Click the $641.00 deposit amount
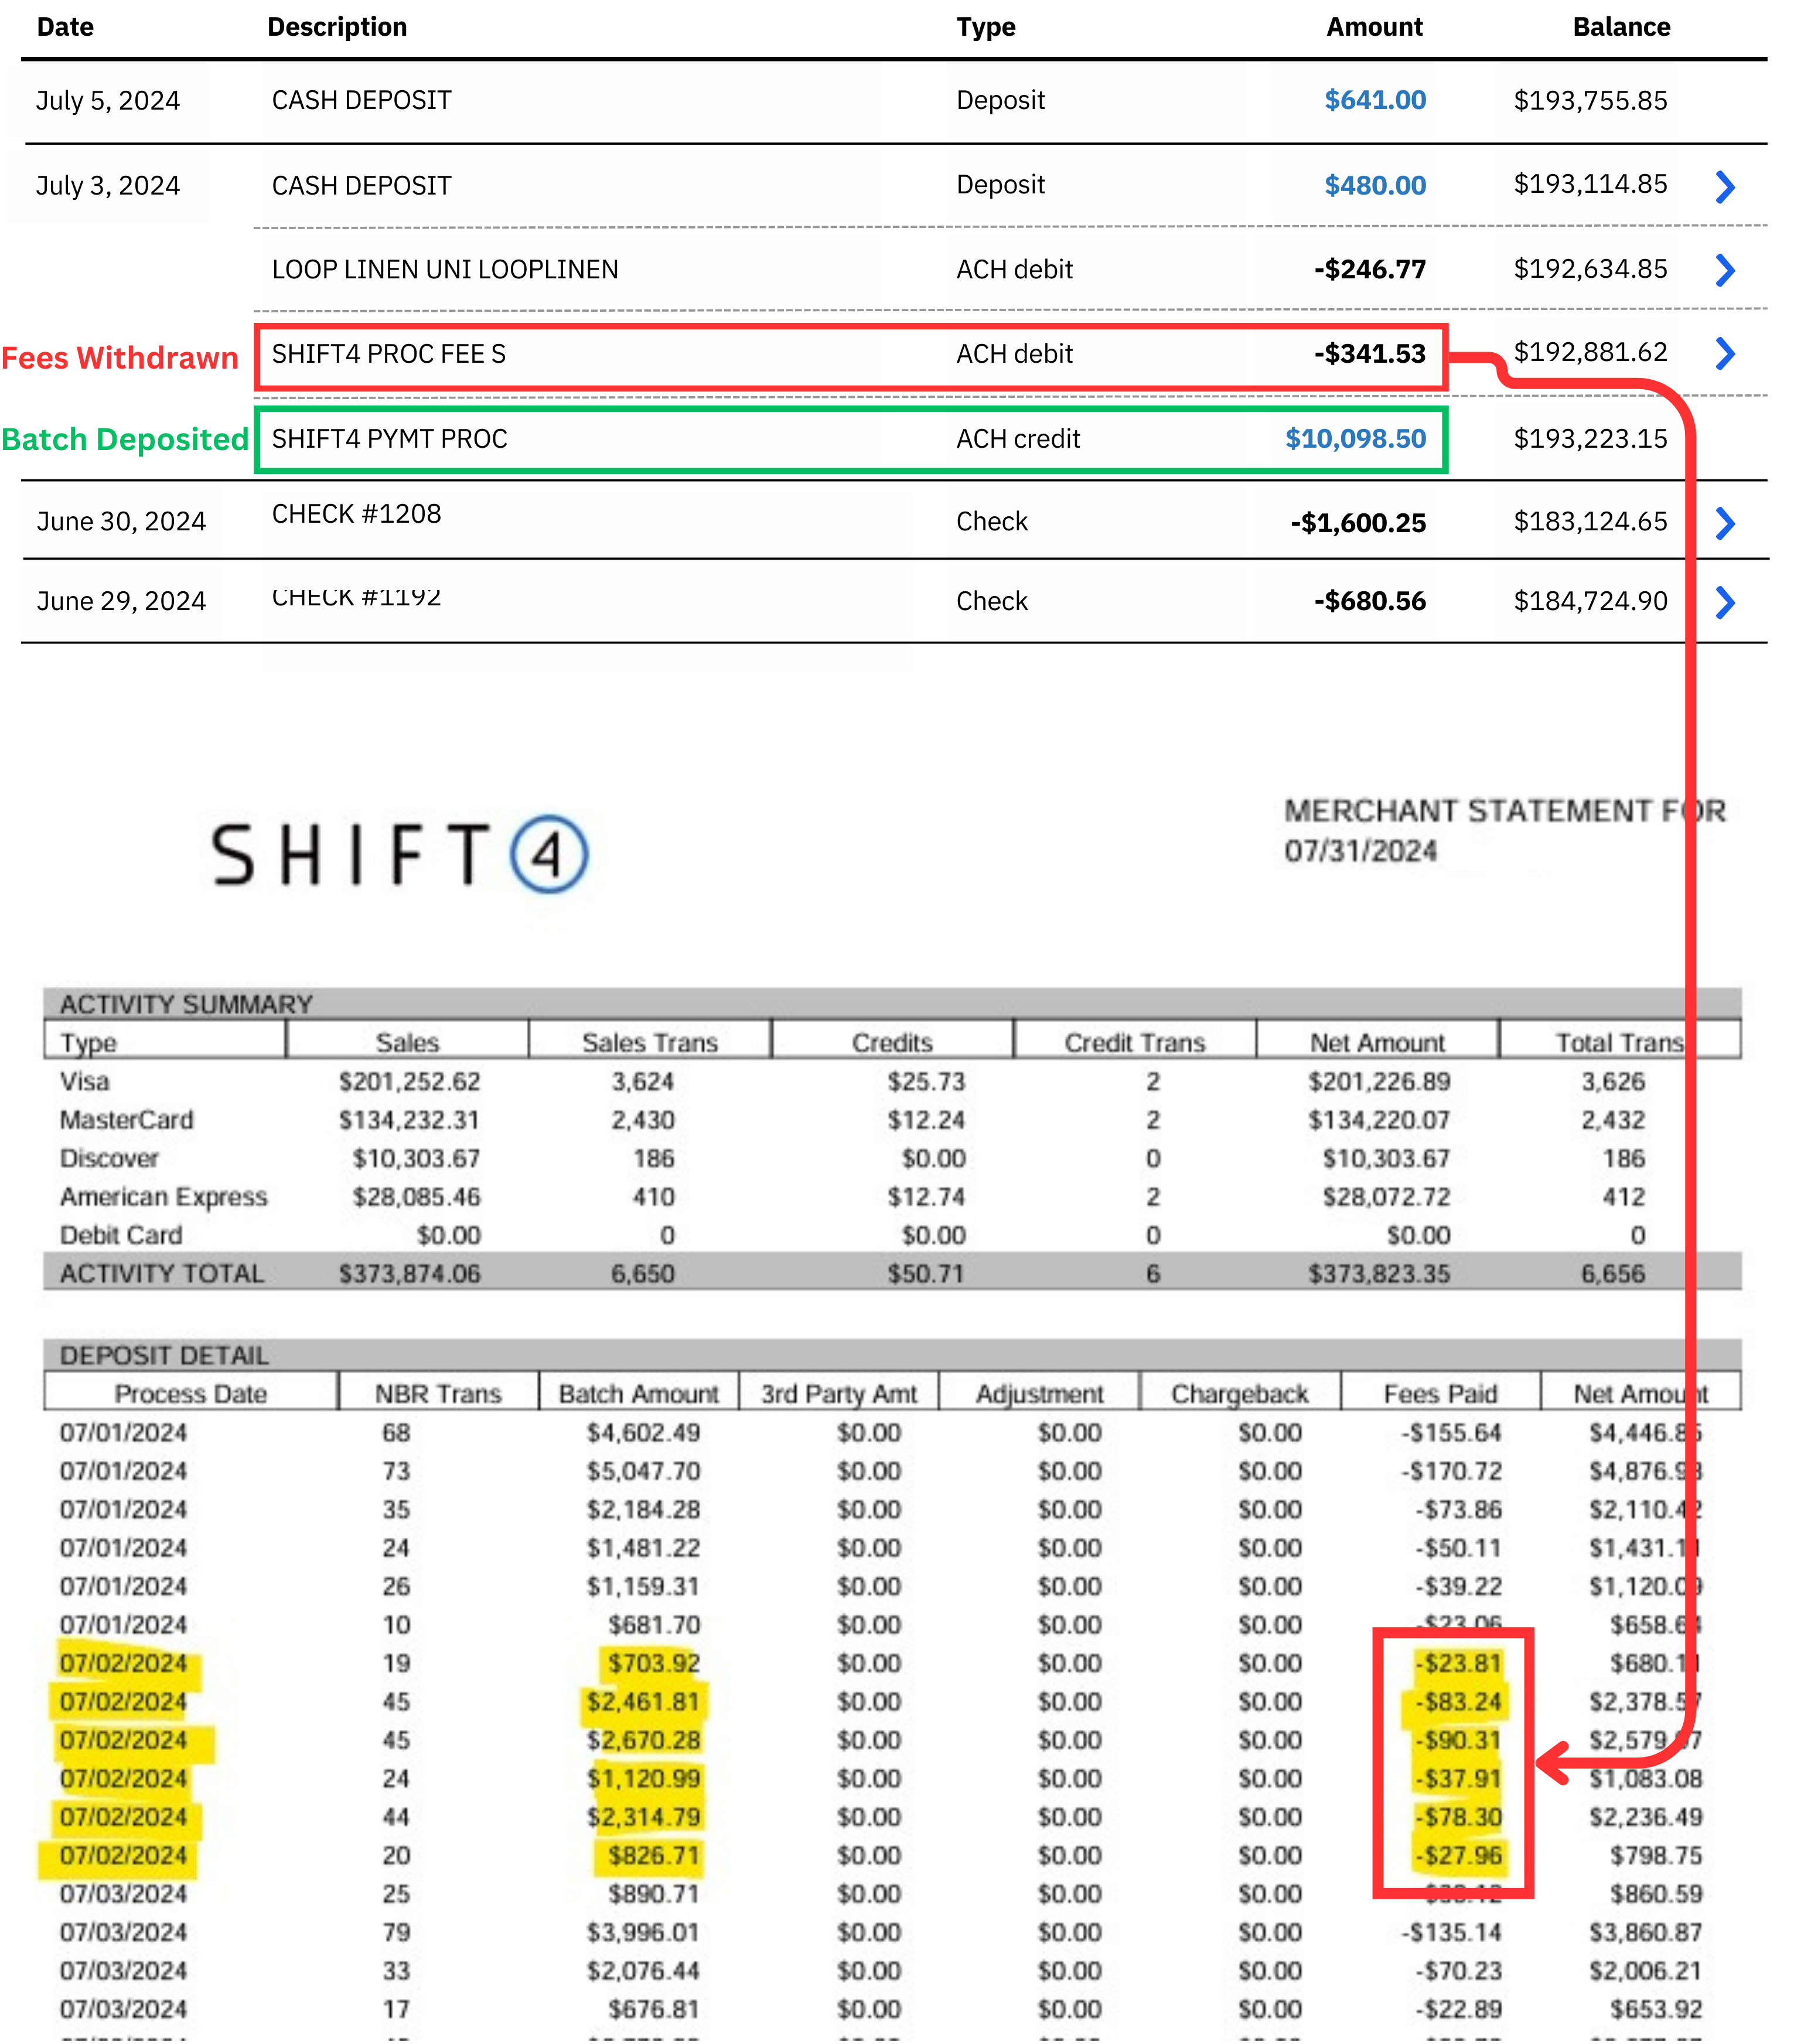Image resolution: width=1811 pixels, height=2044 pixels. (x=1374, y=100)
